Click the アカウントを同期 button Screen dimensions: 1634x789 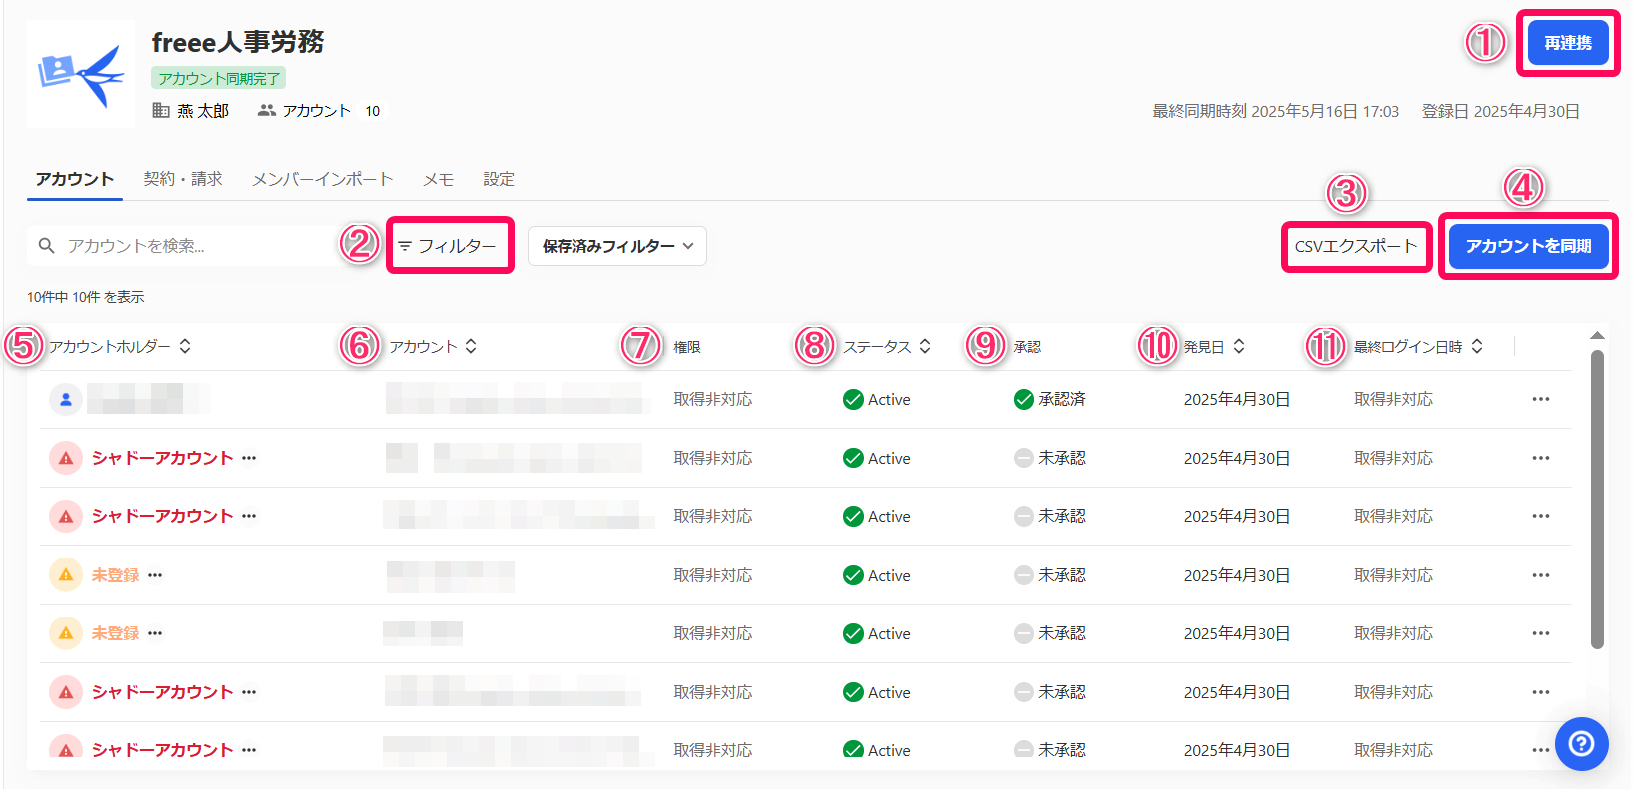click(1528, 246)
